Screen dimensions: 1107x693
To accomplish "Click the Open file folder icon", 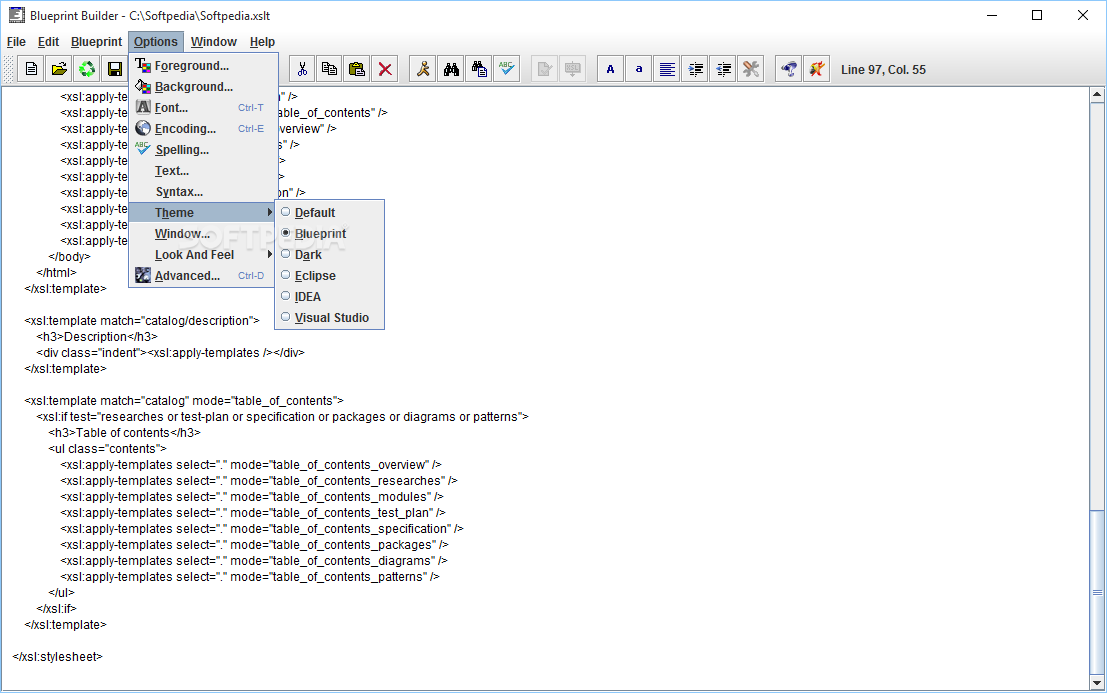I will pyautogui.click(x=59, y=69).
